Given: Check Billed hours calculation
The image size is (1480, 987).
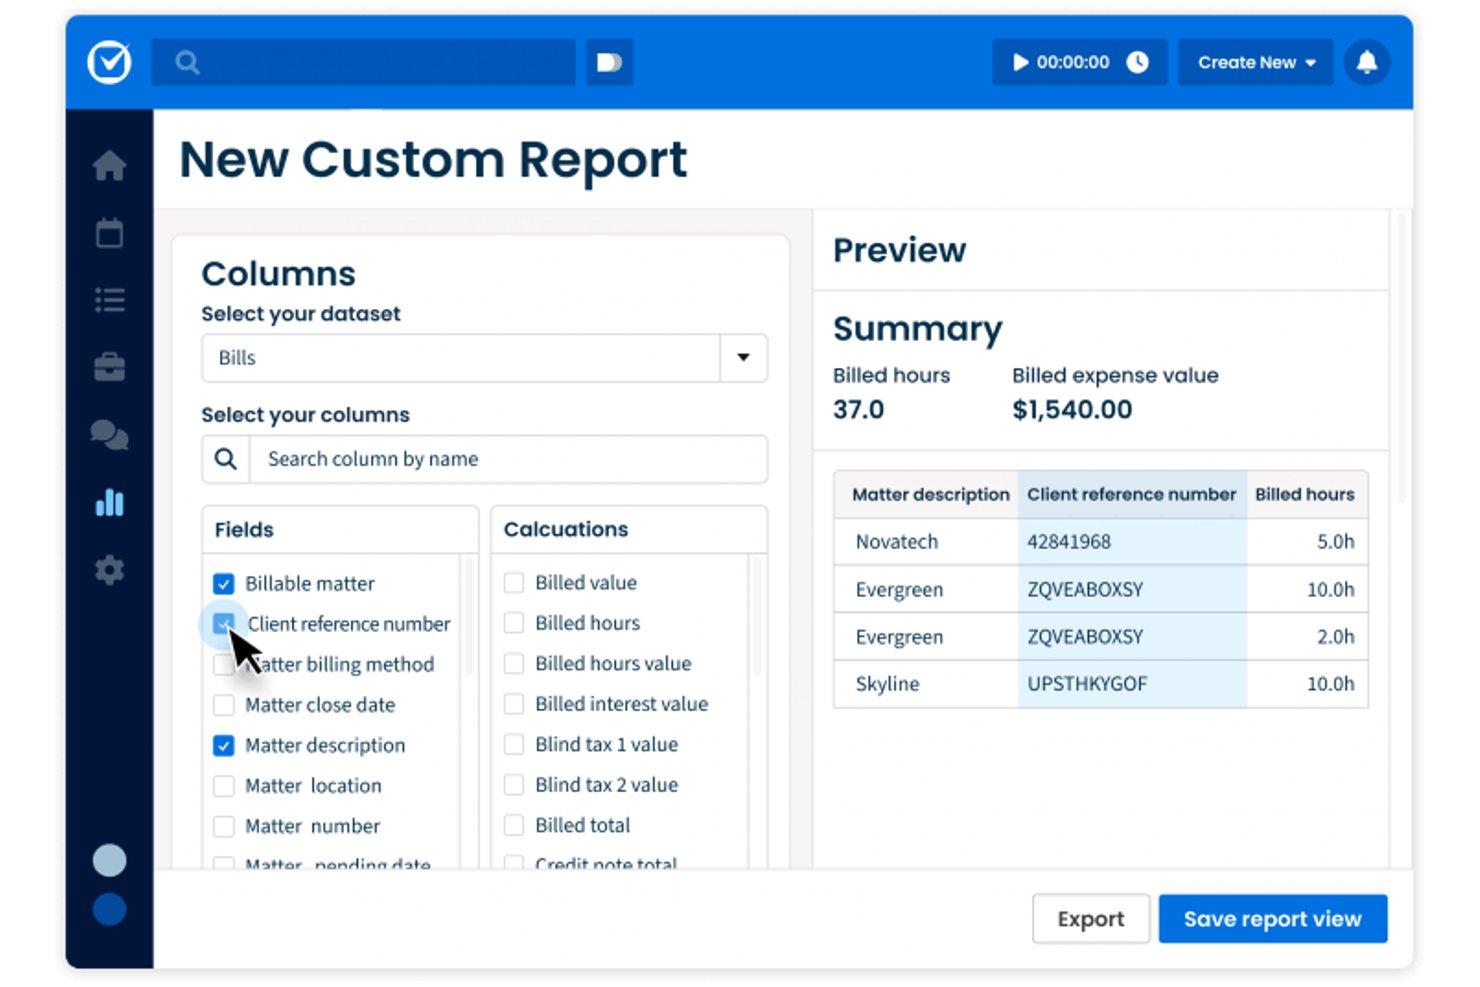Looking at the screenshot, I should pos(514,623).
